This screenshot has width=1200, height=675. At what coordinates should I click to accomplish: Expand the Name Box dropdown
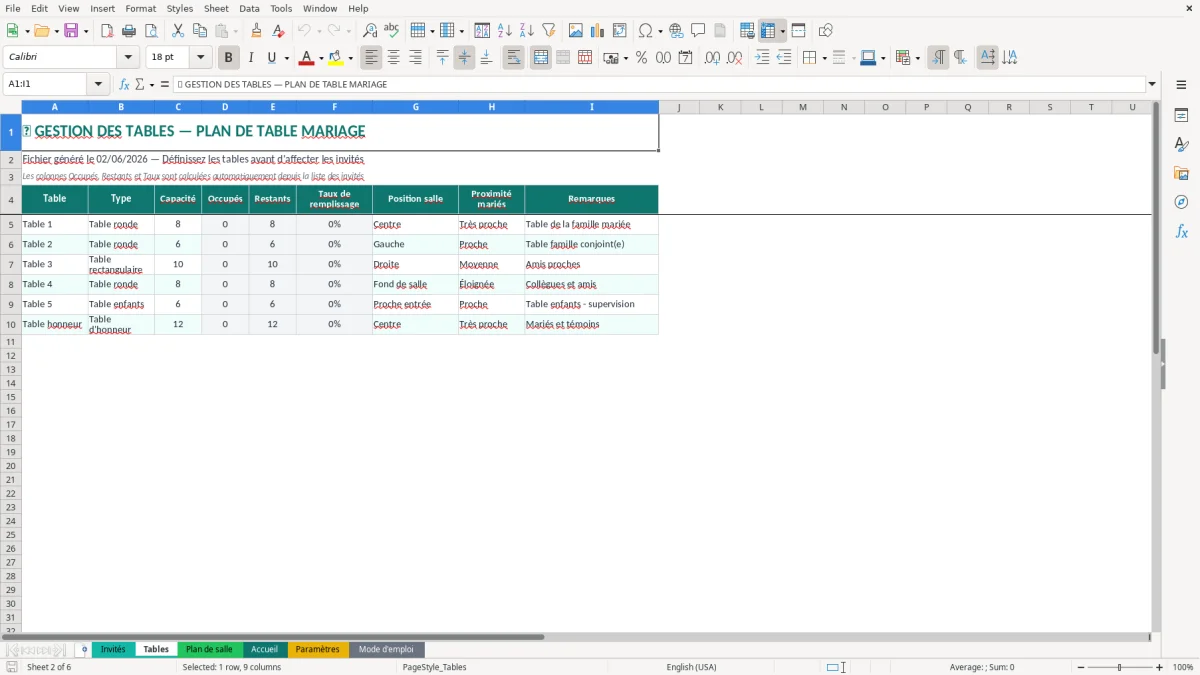[98, 84]
